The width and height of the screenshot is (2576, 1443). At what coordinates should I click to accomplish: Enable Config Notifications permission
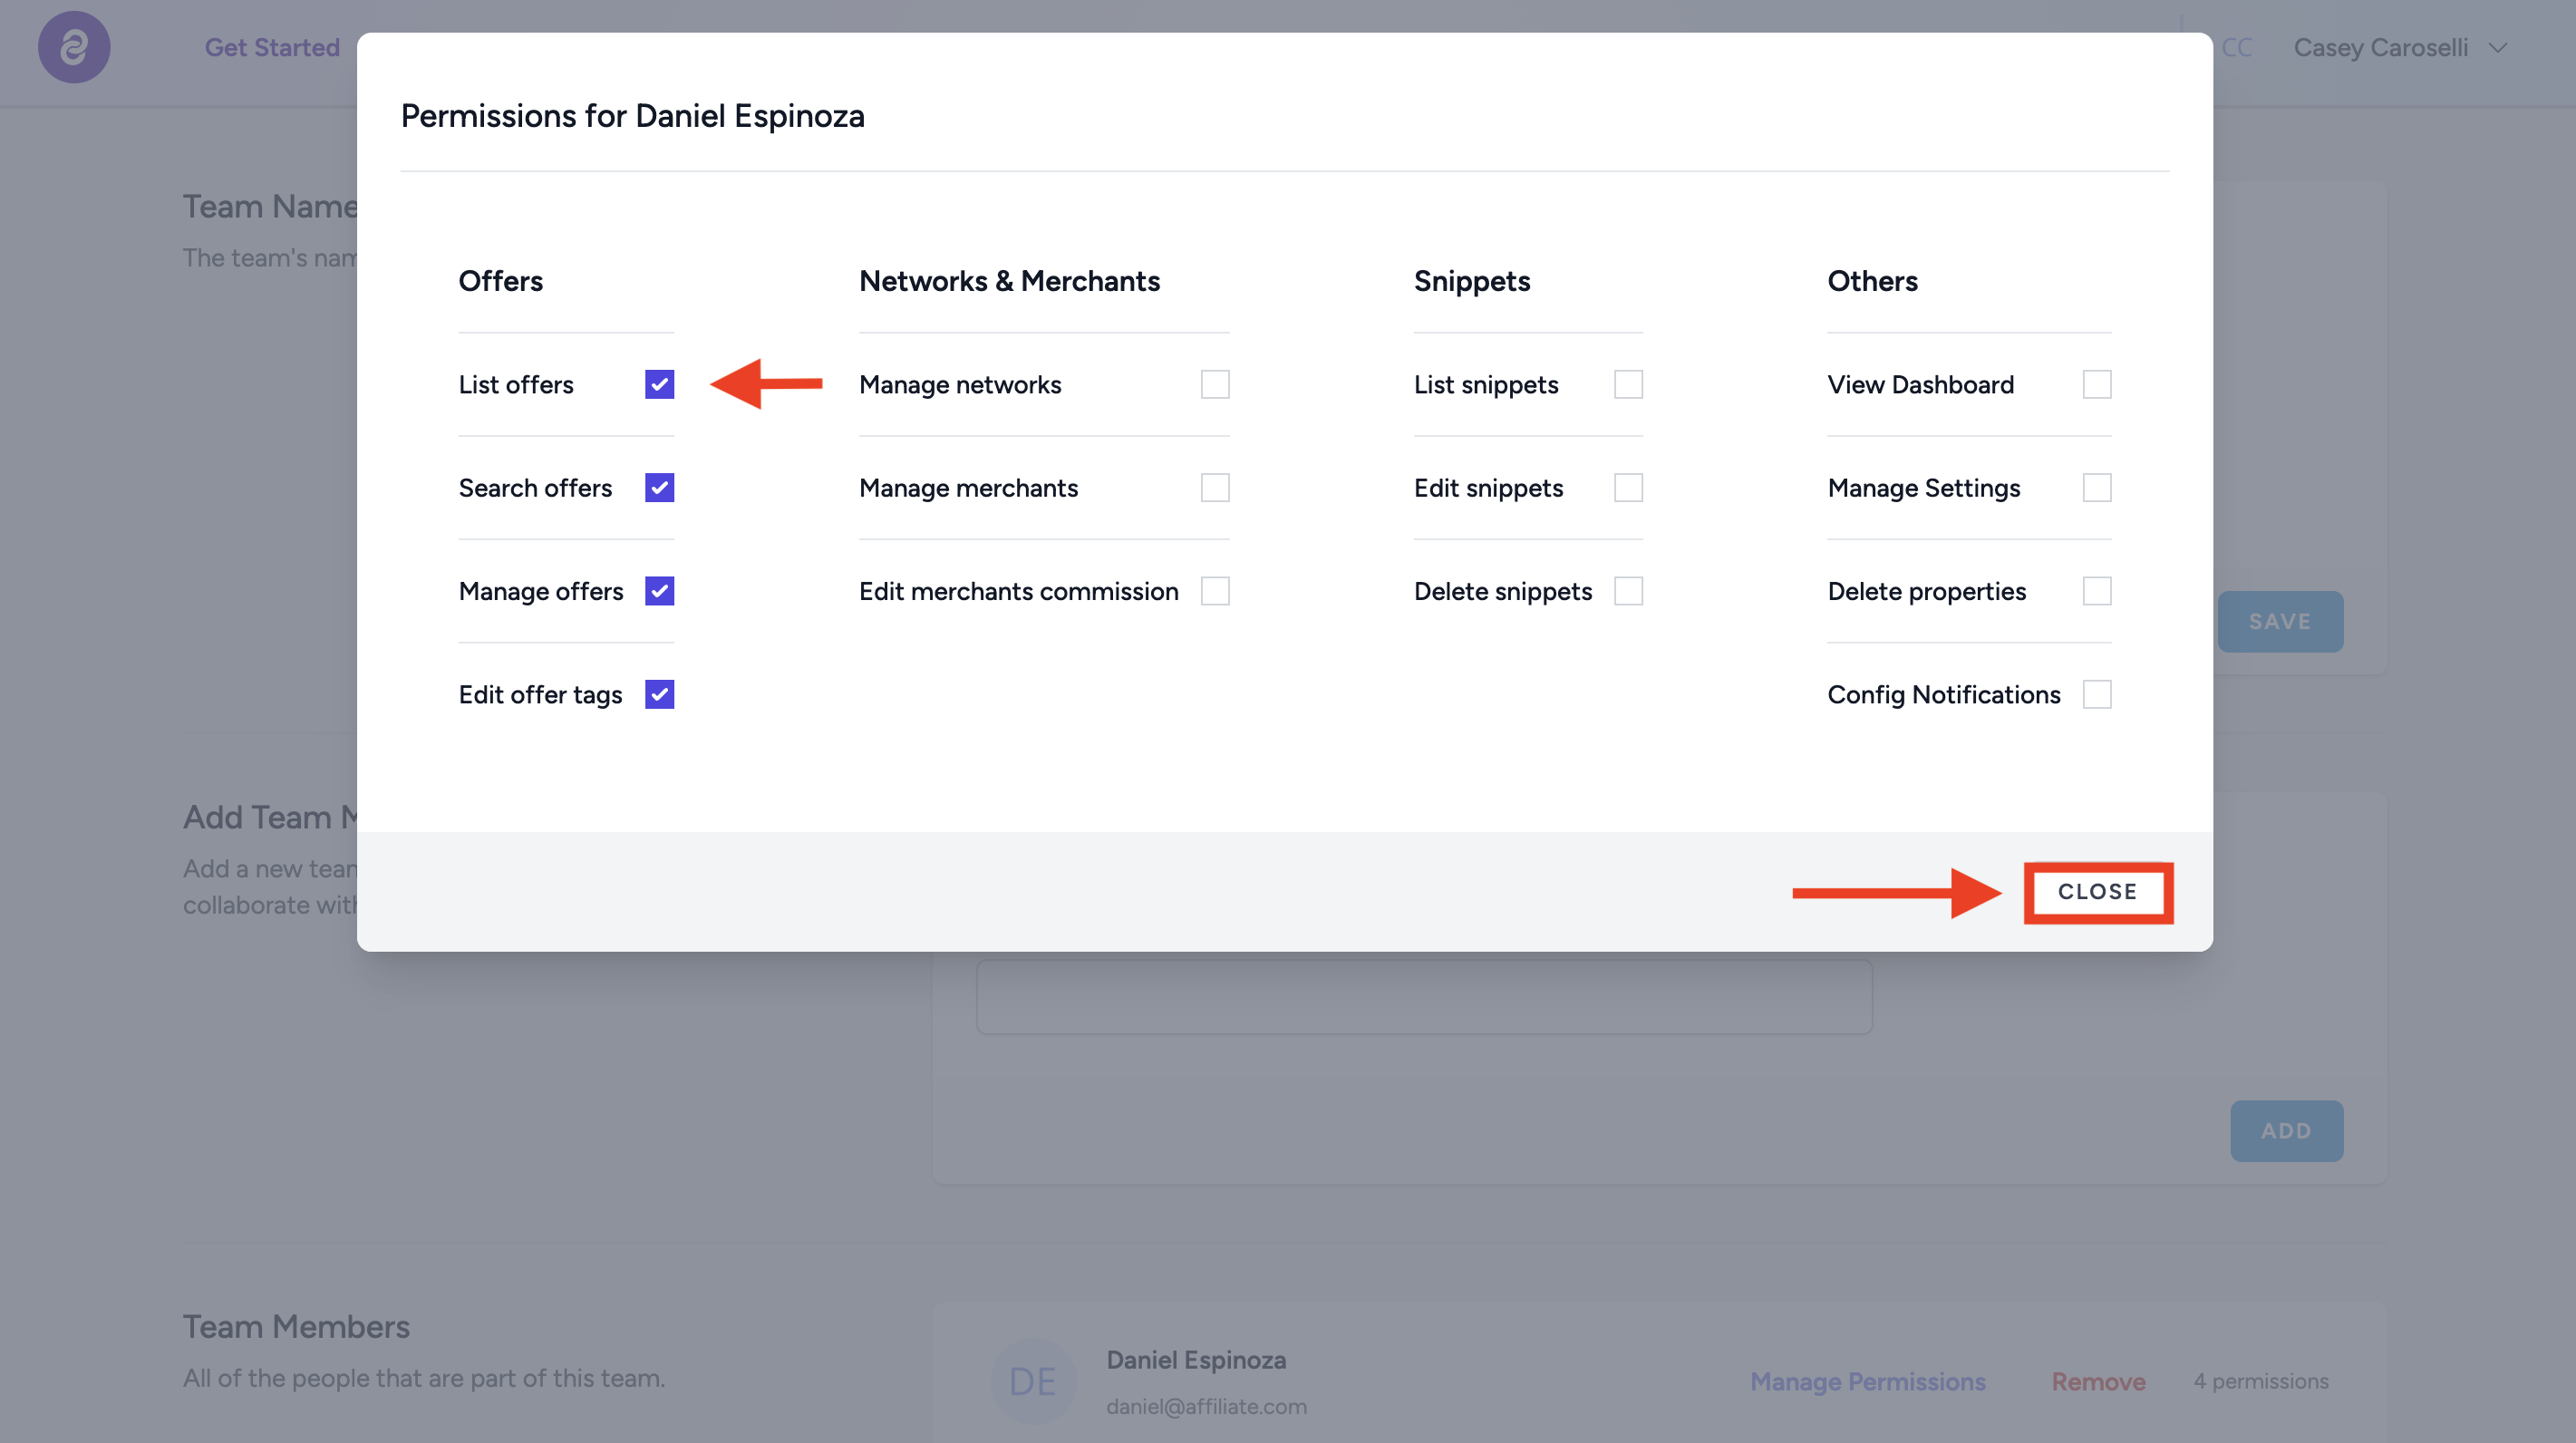[2097, 694]
